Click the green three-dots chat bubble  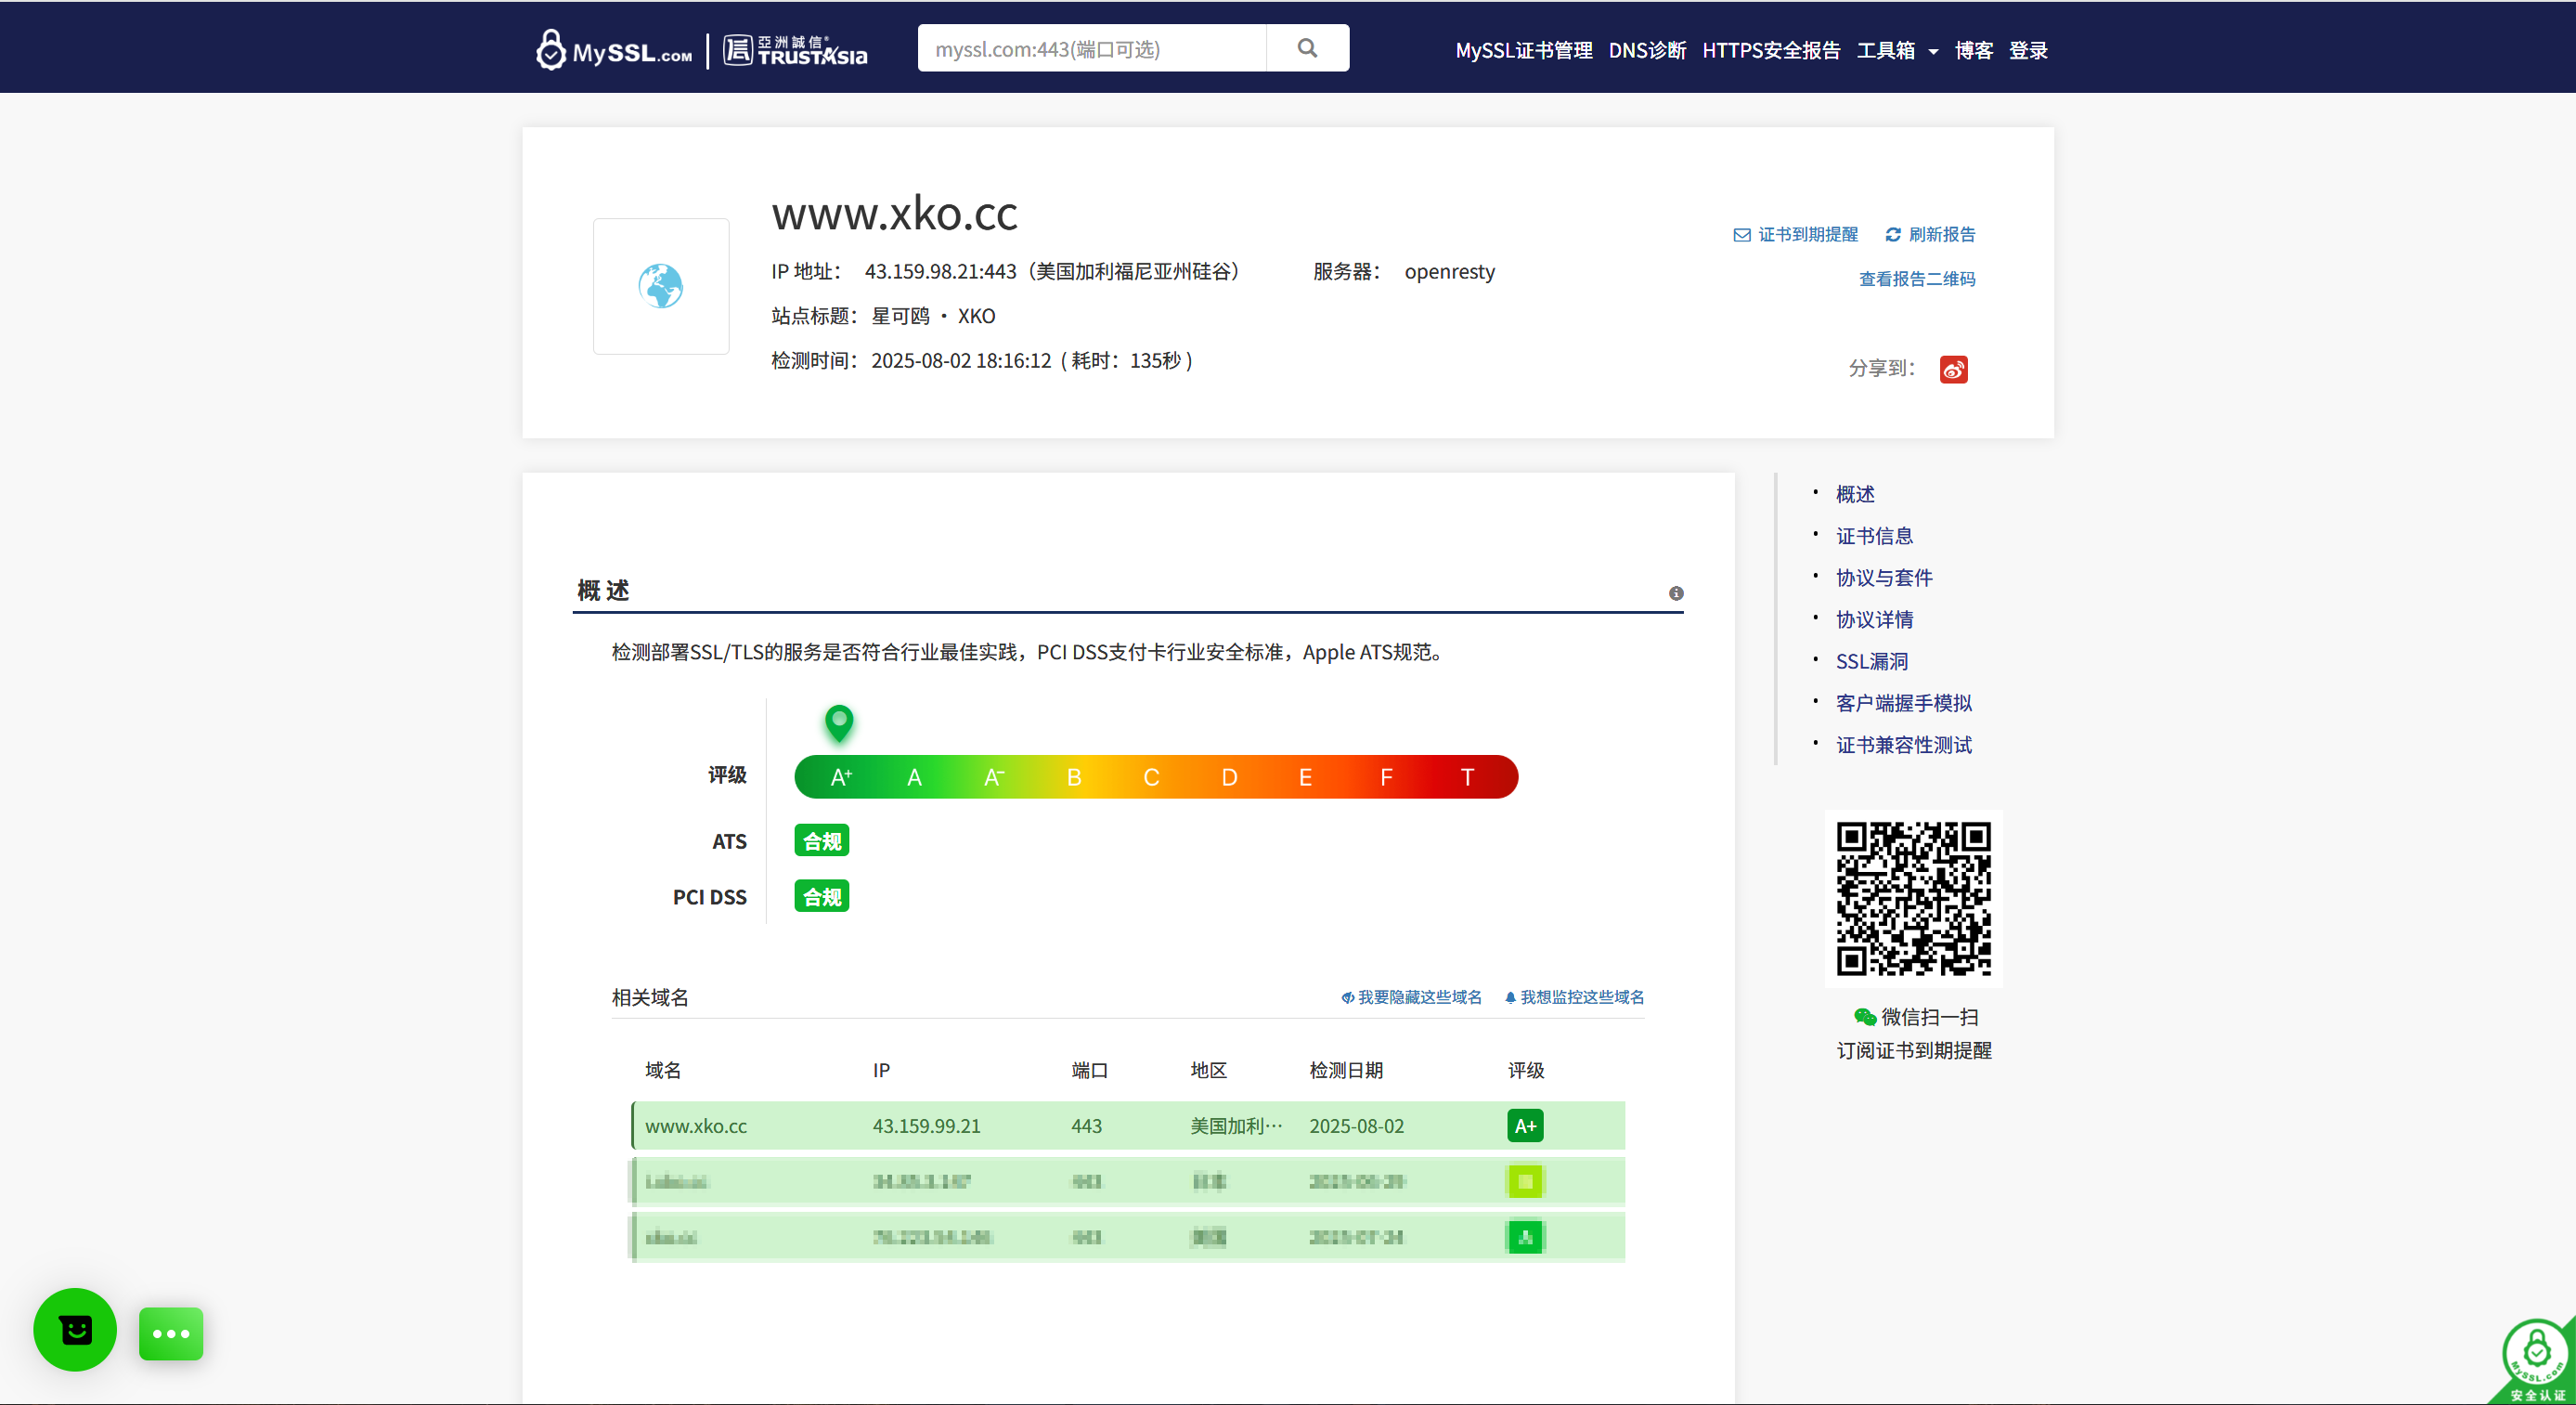171,1334
